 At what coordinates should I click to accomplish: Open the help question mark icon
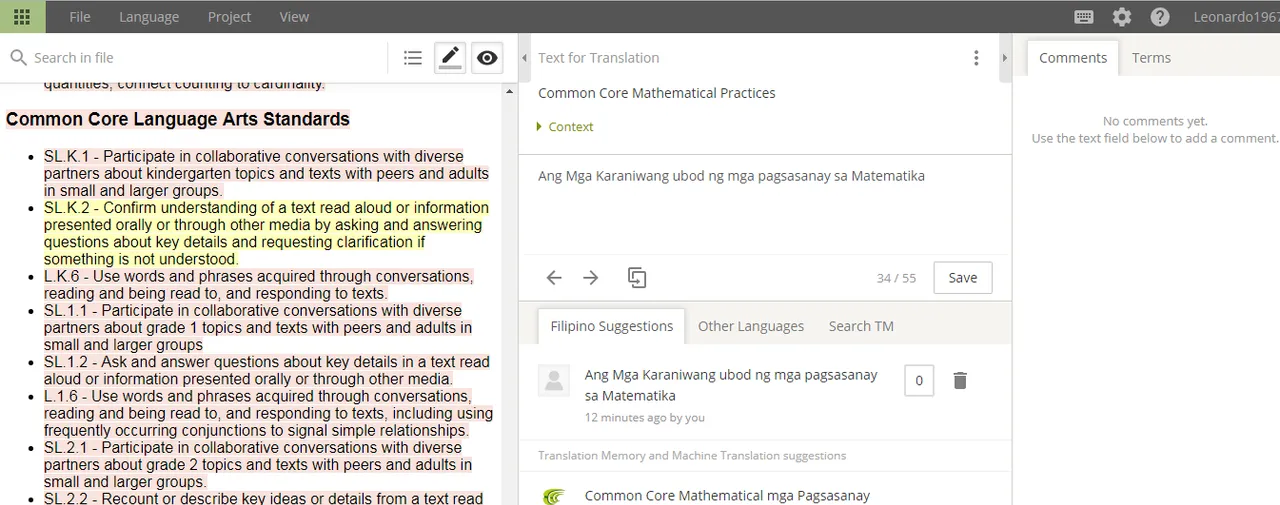tap(1160, 17)
